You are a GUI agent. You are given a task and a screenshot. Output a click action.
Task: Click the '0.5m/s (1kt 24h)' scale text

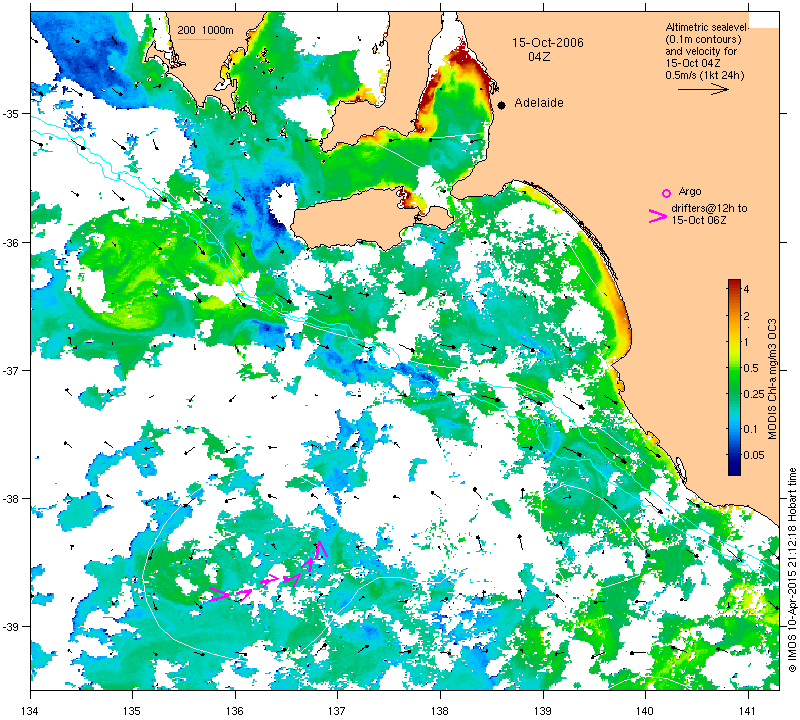click(705, 76)
